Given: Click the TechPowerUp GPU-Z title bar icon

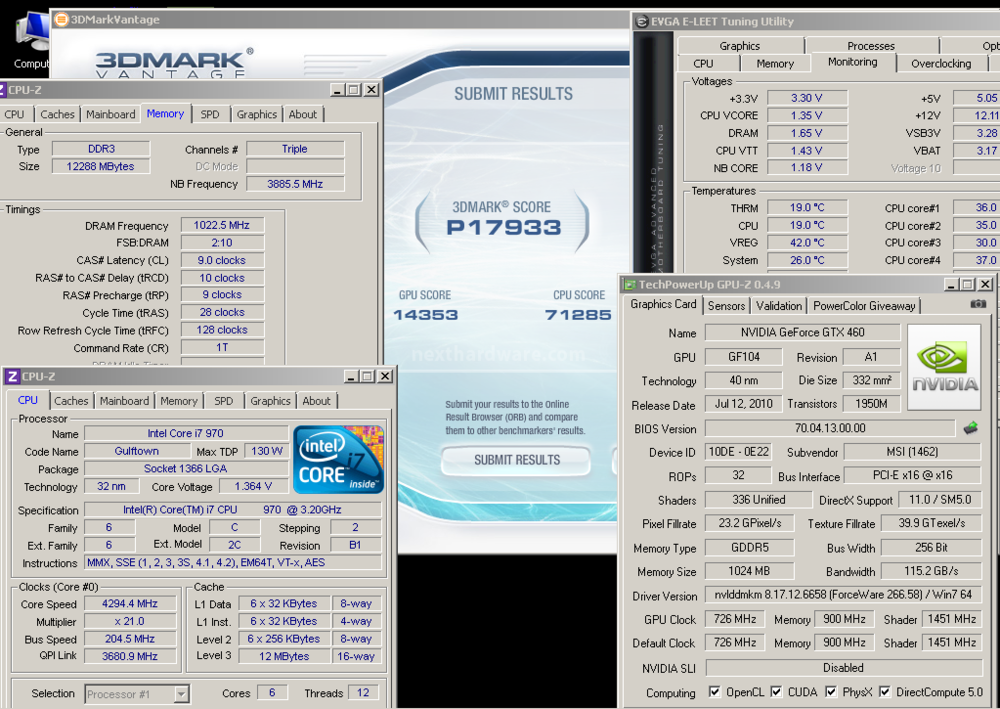Looking at the screenshot, I should (629, 284).
